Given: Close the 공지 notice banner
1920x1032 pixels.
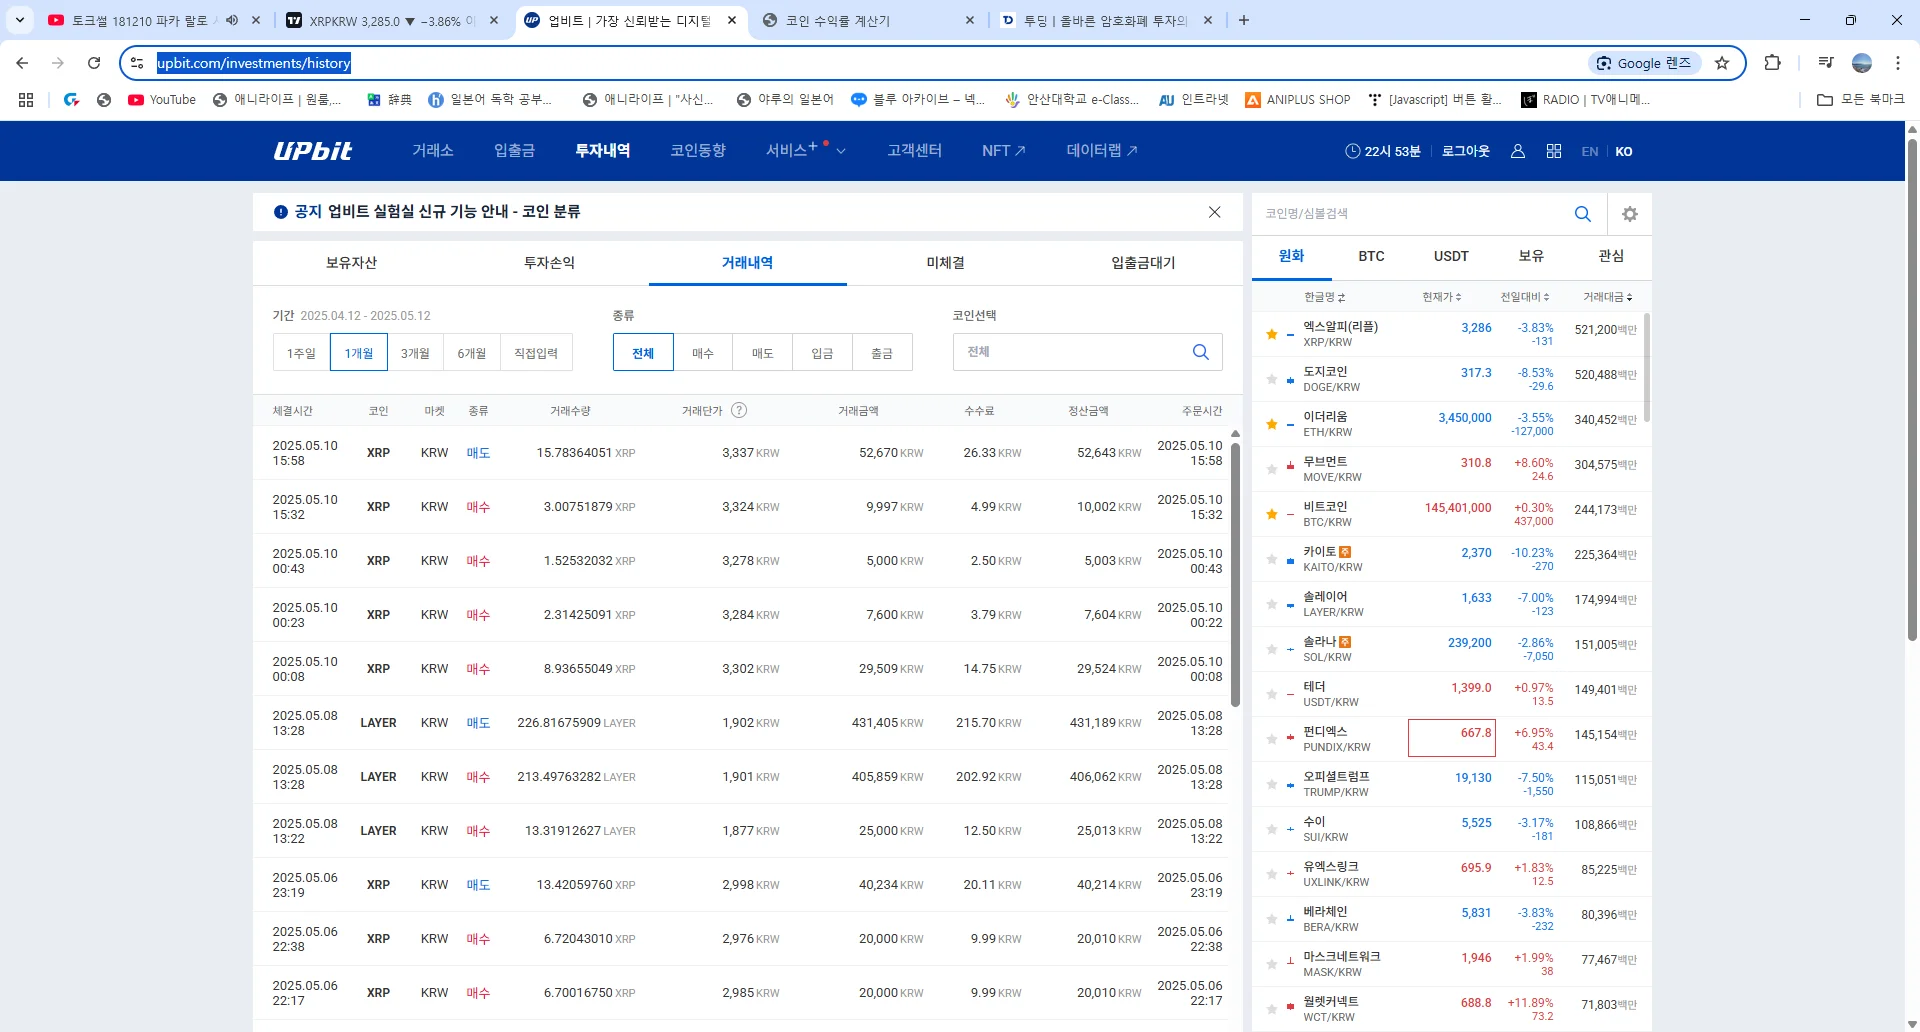Looking at the screenshot, I should 1214,212.
